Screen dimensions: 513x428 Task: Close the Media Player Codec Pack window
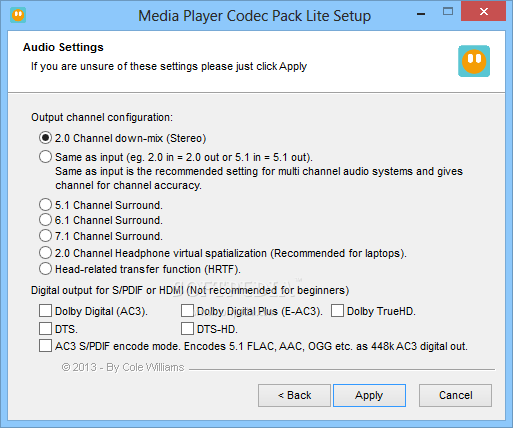[484, 12]
